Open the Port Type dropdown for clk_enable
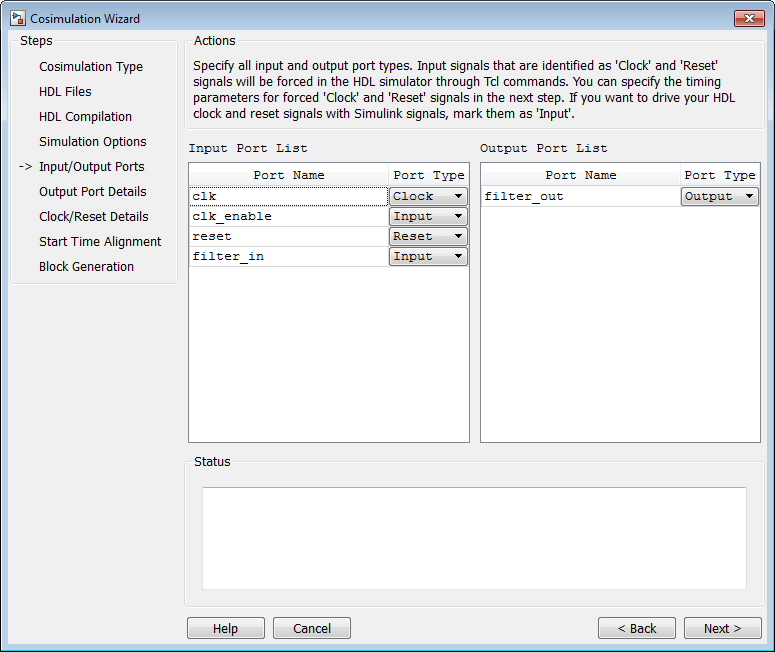775x652 pixels. point(428,217)
